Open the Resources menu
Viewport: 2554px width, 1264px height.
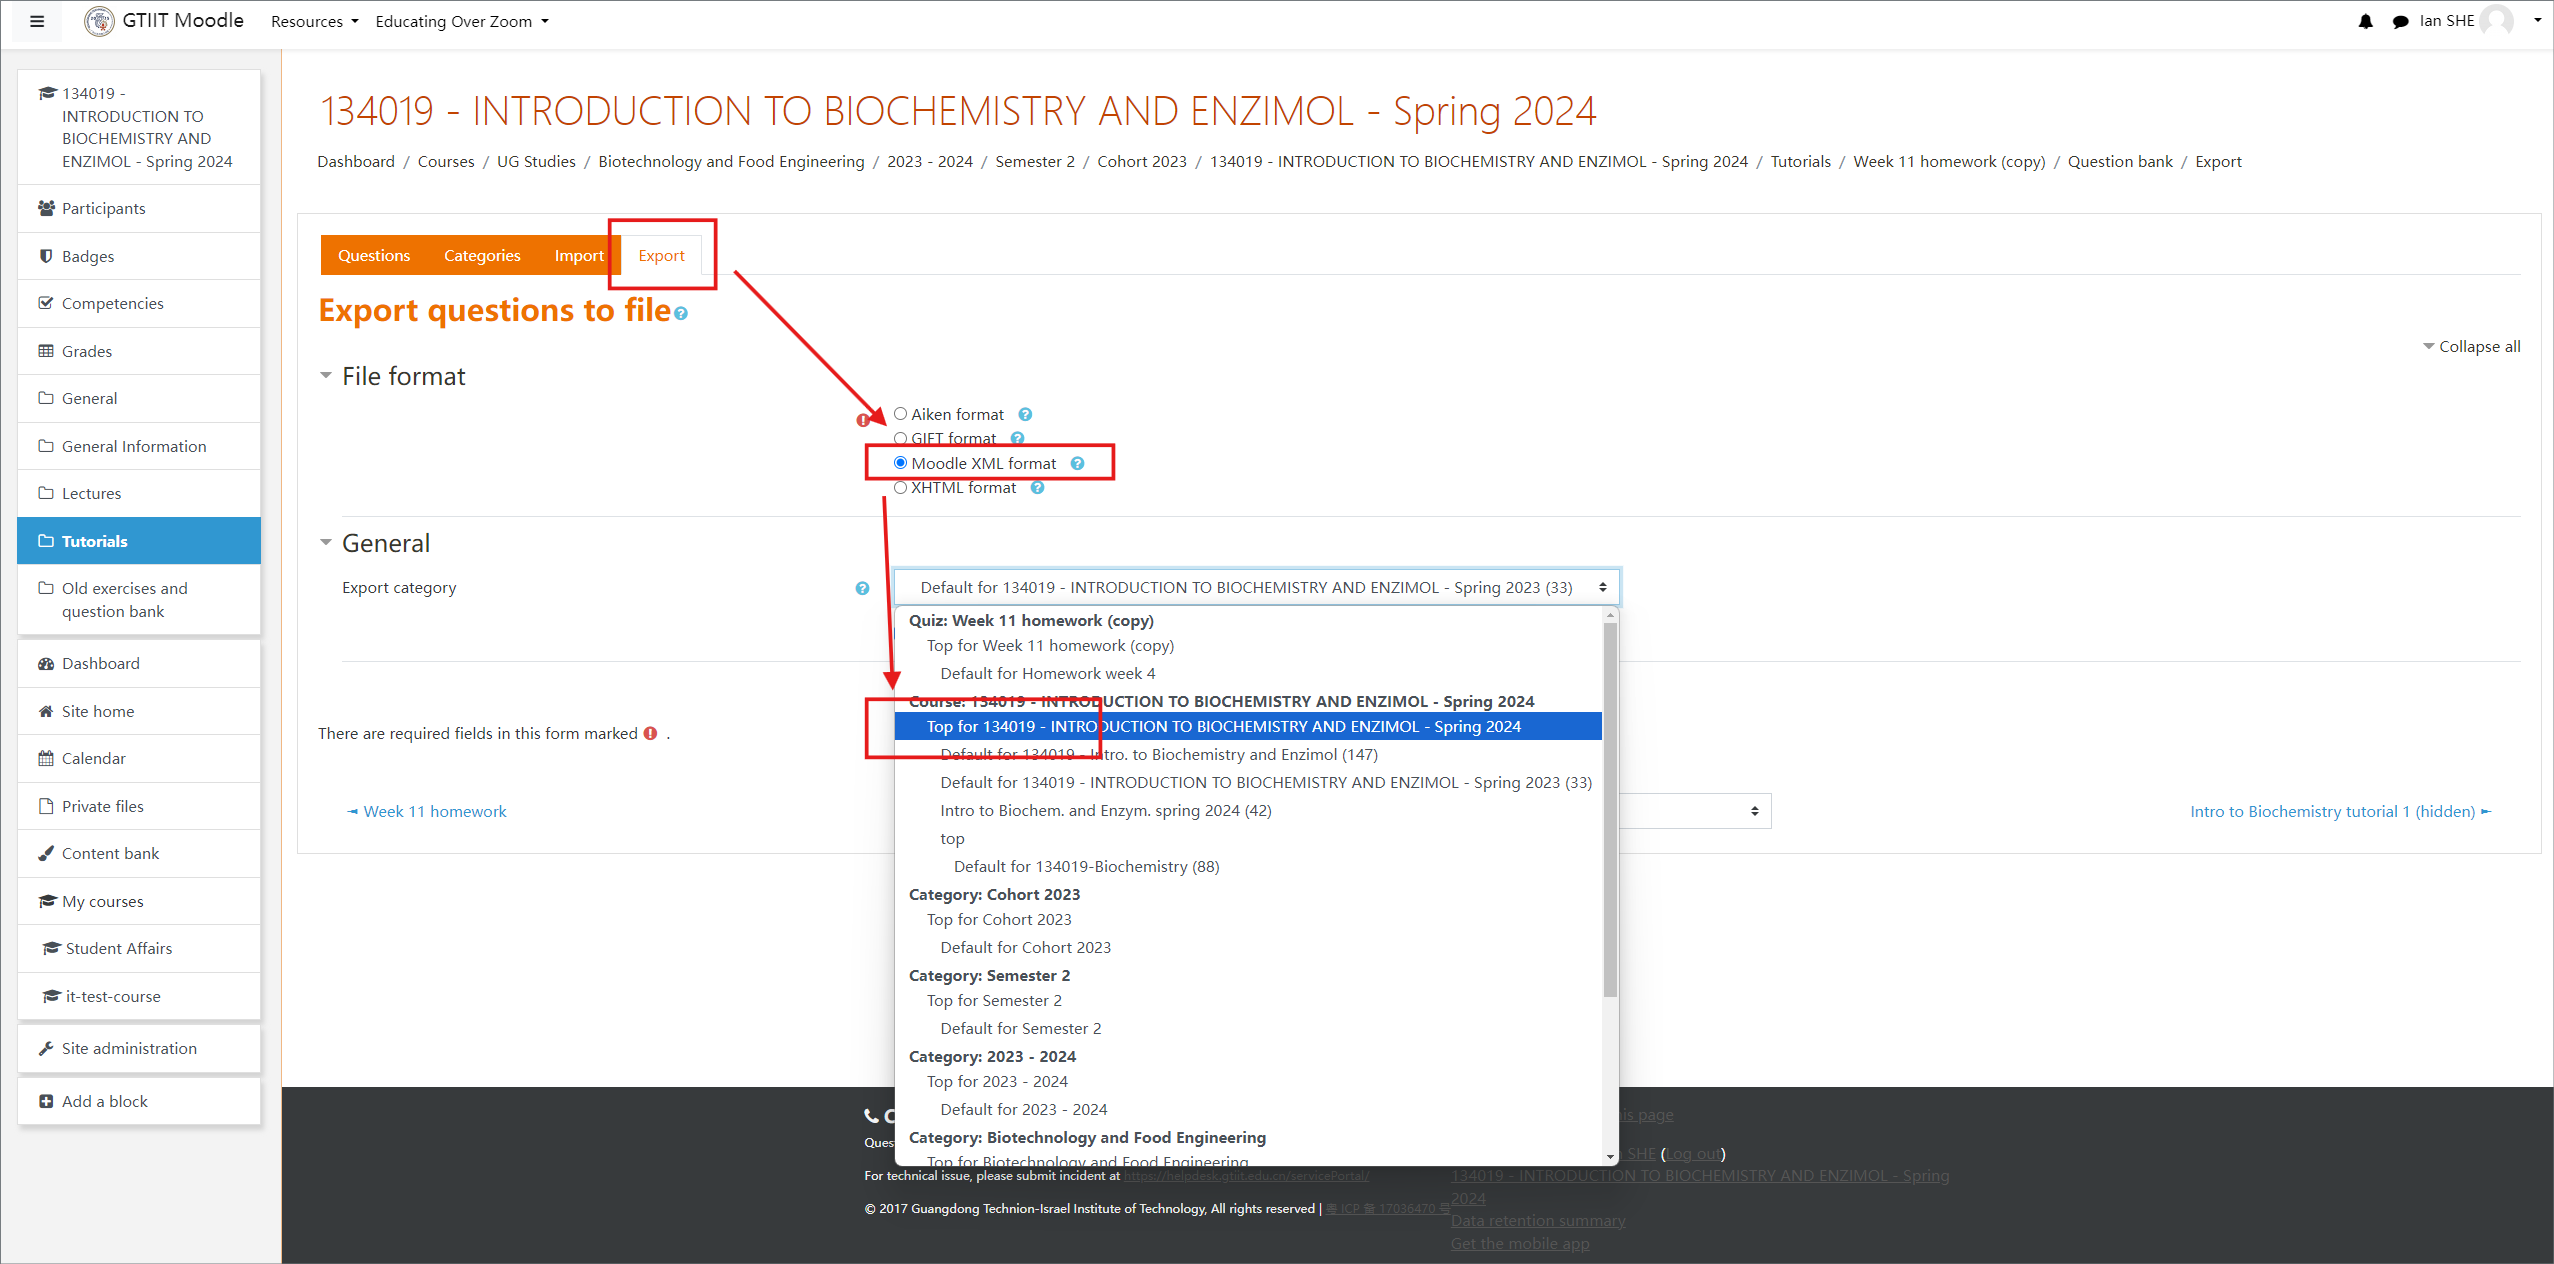click(314, 21)
